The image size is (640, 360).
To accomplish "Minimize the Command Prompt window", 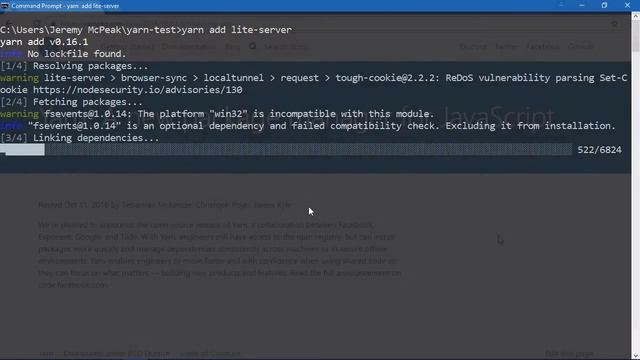I will pyautogui.click(x=582, y=5).
